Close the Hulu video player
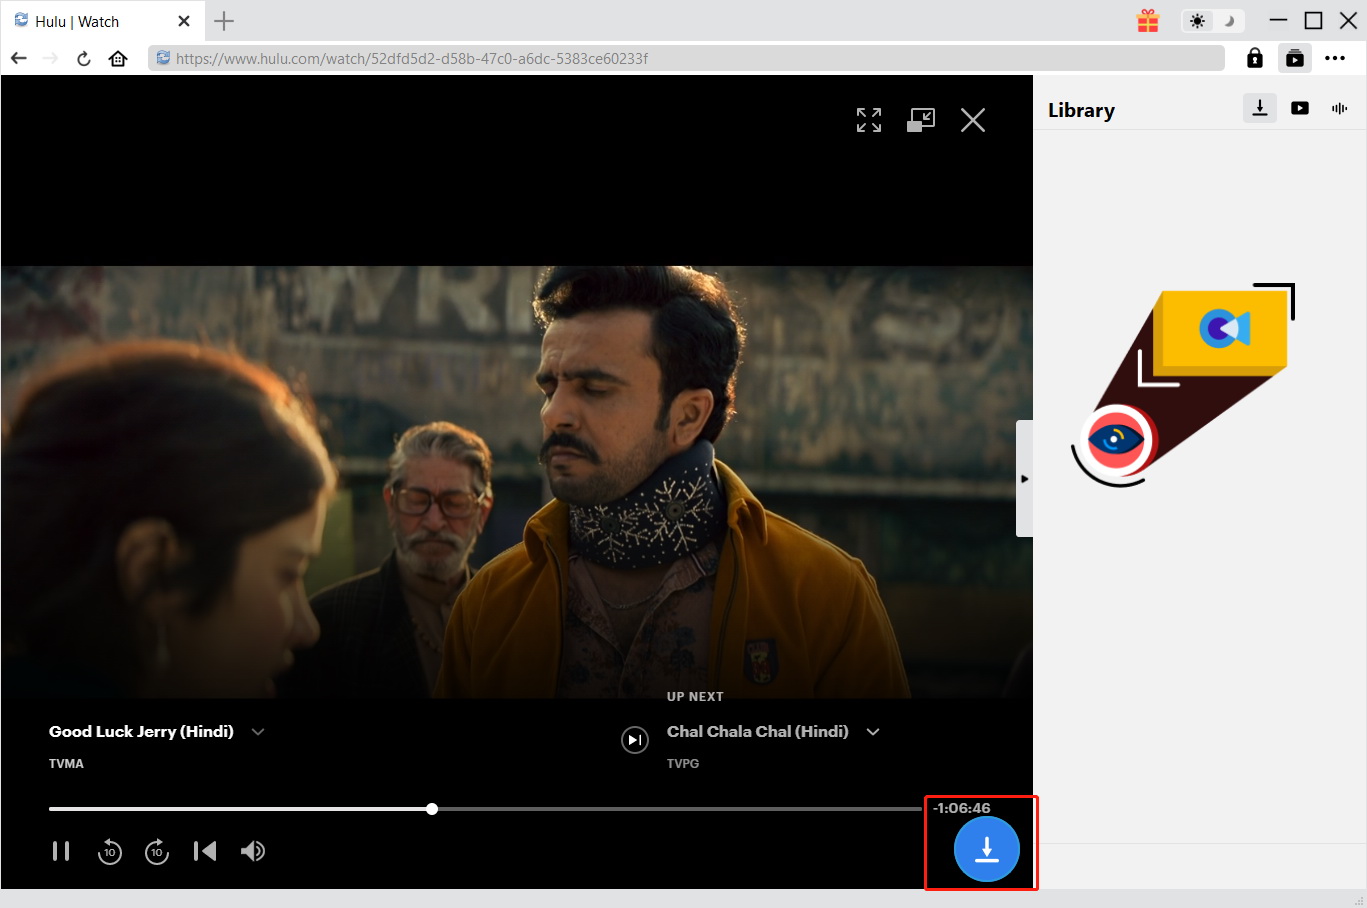 click(x=973, y=120)
